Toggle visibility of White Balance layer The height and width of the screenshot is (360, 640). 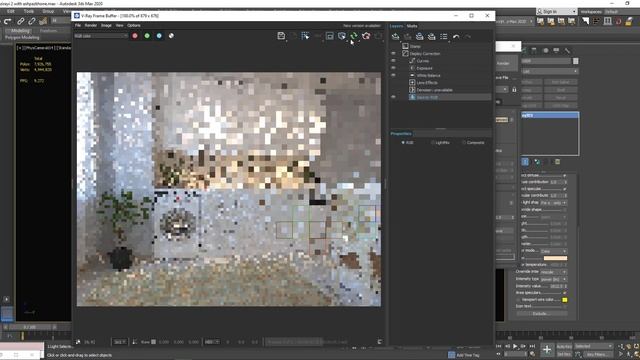[x=393, y=76]
